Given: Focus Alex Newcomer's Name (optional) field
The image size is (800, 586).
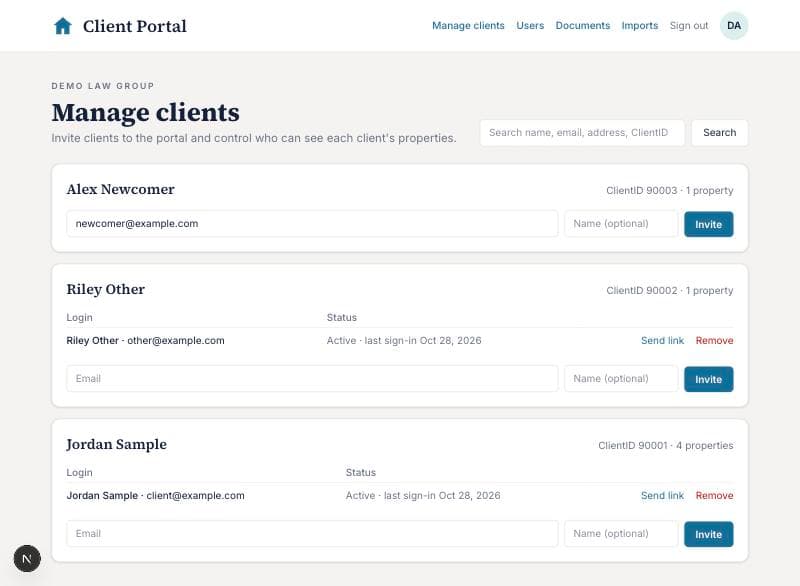Looking at the screenshot, I should click(621, 224).
